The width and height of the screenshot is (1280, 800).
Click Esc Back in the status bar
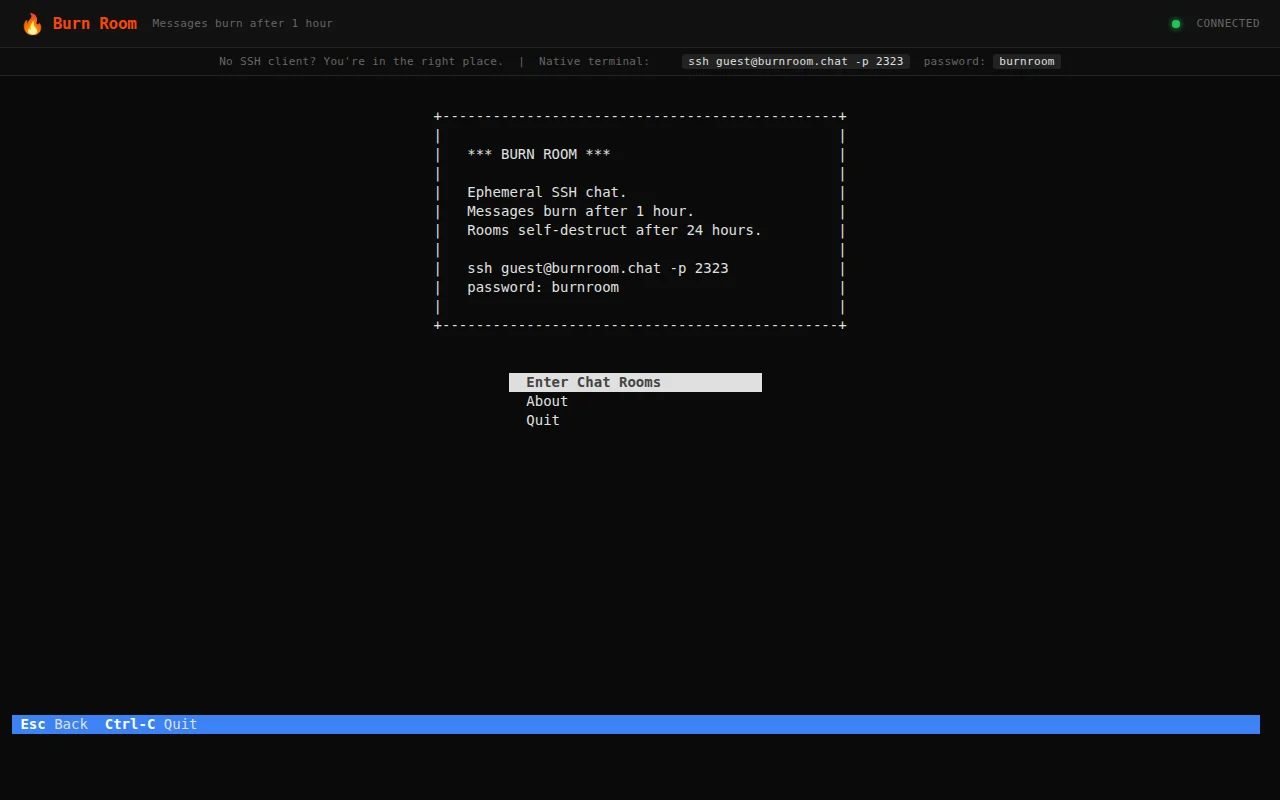[x=54, y=724]
